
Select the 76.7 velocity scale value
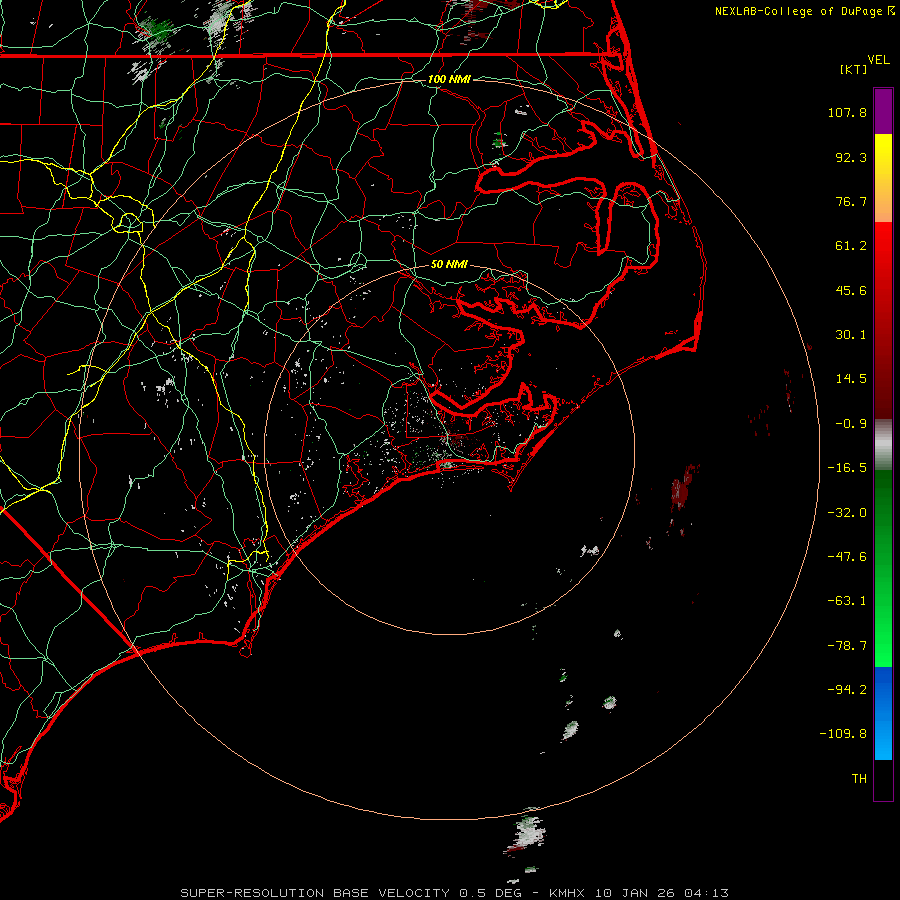click(x=851, y=201)
